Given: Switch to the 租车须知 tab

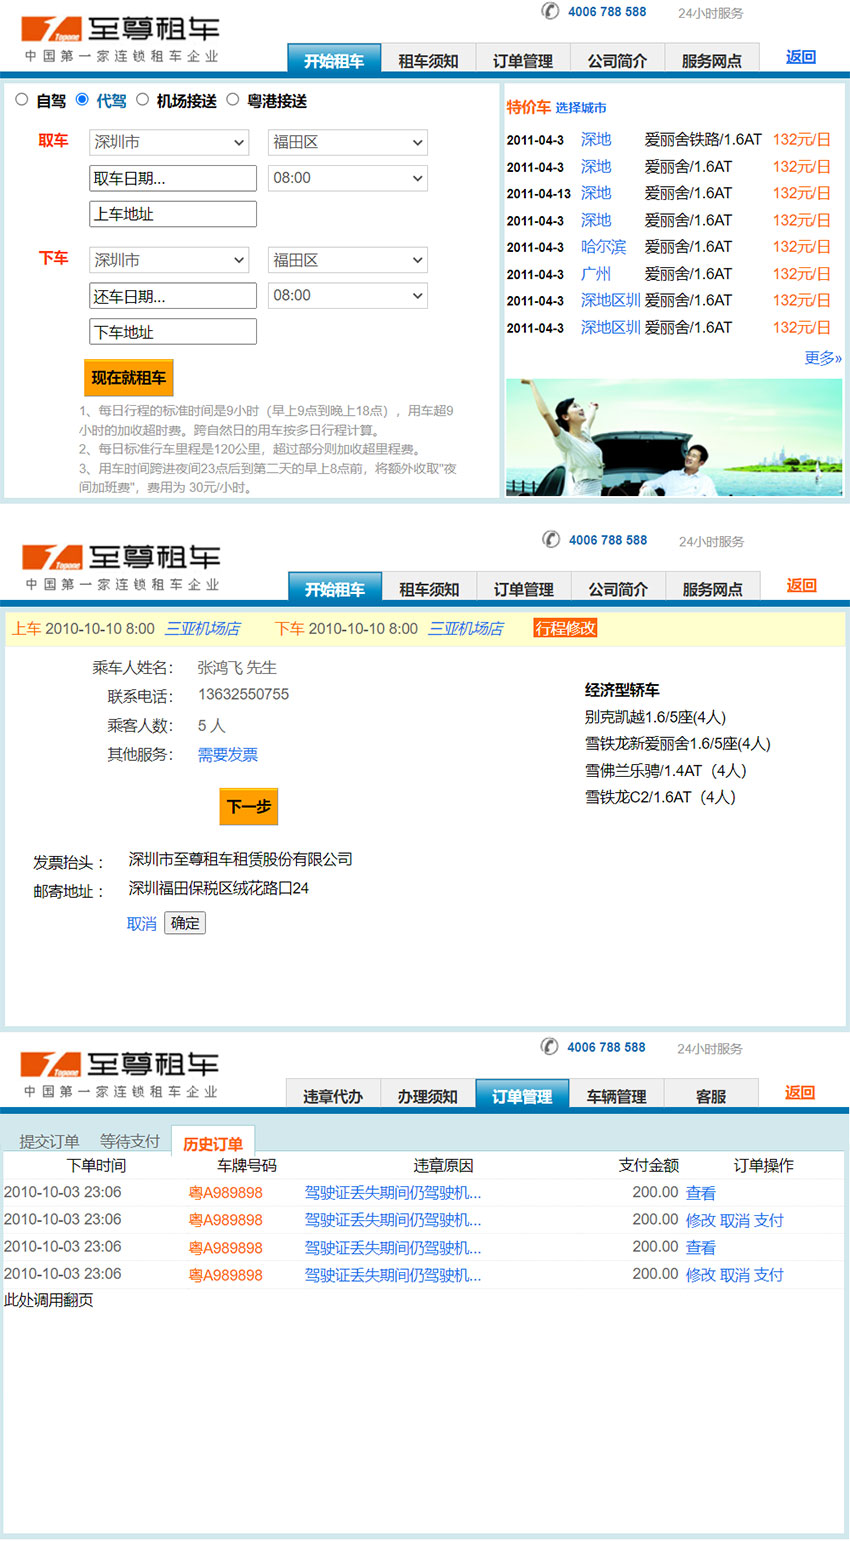Looking at the screenshot, I should coord(429,60).
